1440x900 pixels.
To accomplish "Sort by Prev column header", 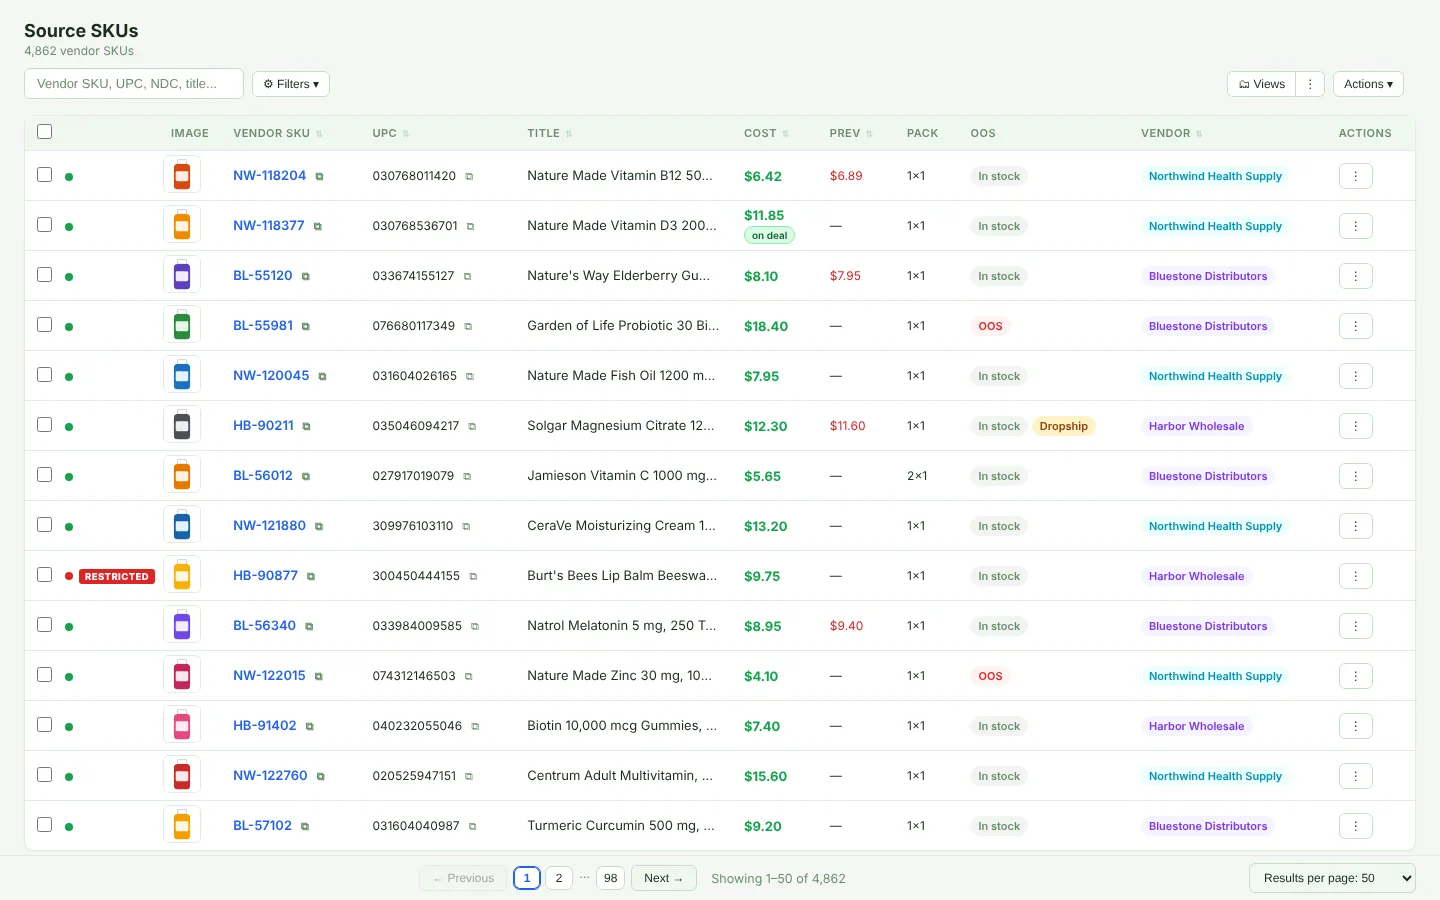I will (851, 133).
